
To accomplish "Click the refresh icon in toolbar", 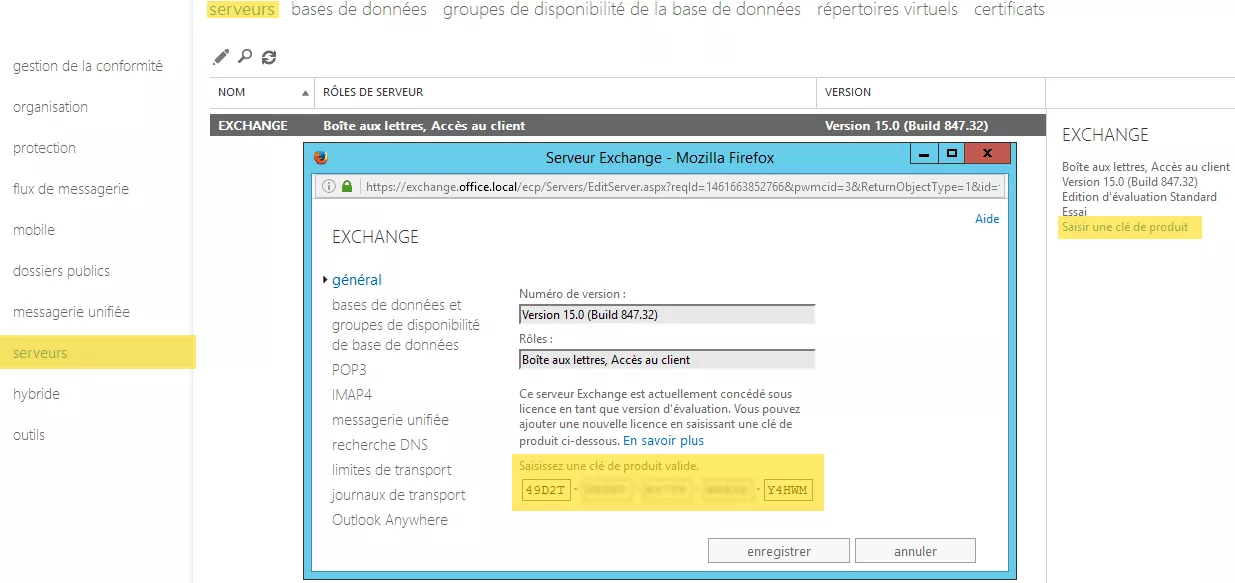I will (269, 58).
